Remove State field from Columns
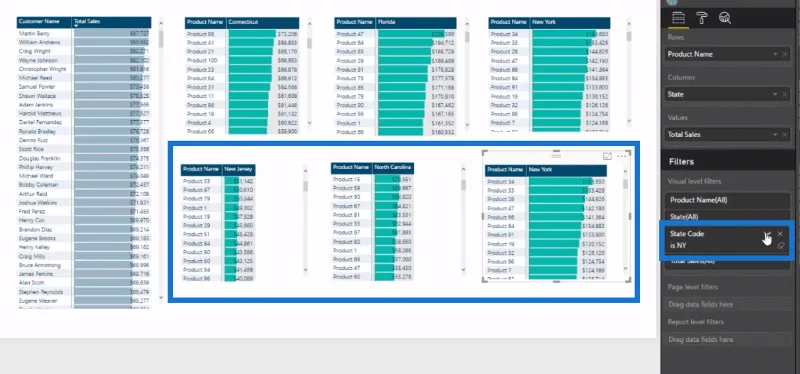Screen dimensions: 800x374 pos(785,94)
